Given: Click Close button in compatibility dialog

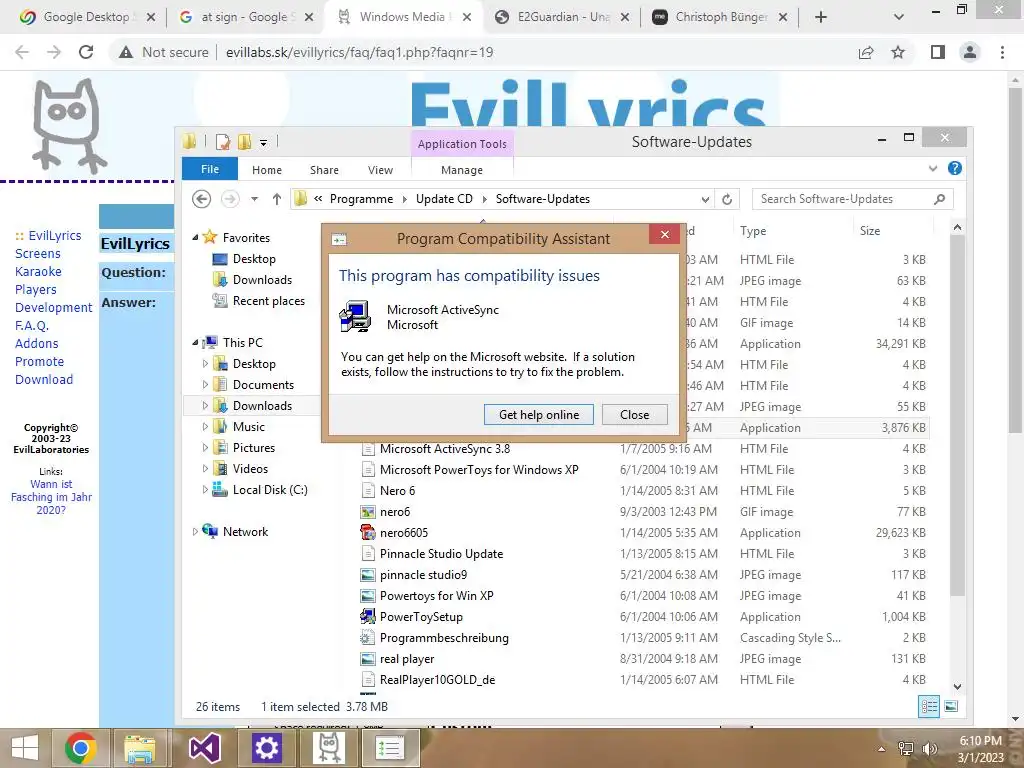Looking at the screenshot, I should click(634, 415).
